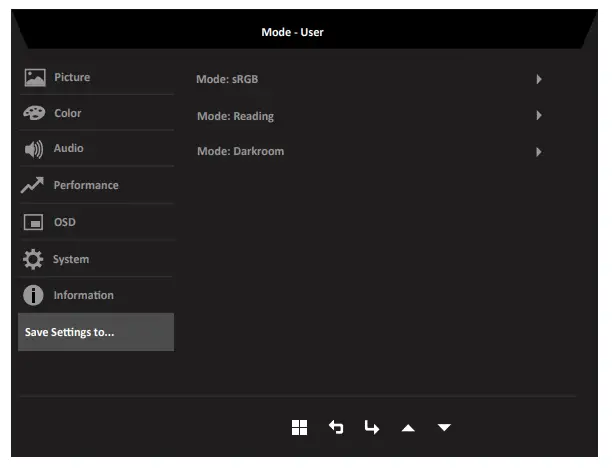The width and height of the screenshot is (615, 470).
Task: Click the Picture landscape icon
Action: pyautogui.click(x=35, y=78)
